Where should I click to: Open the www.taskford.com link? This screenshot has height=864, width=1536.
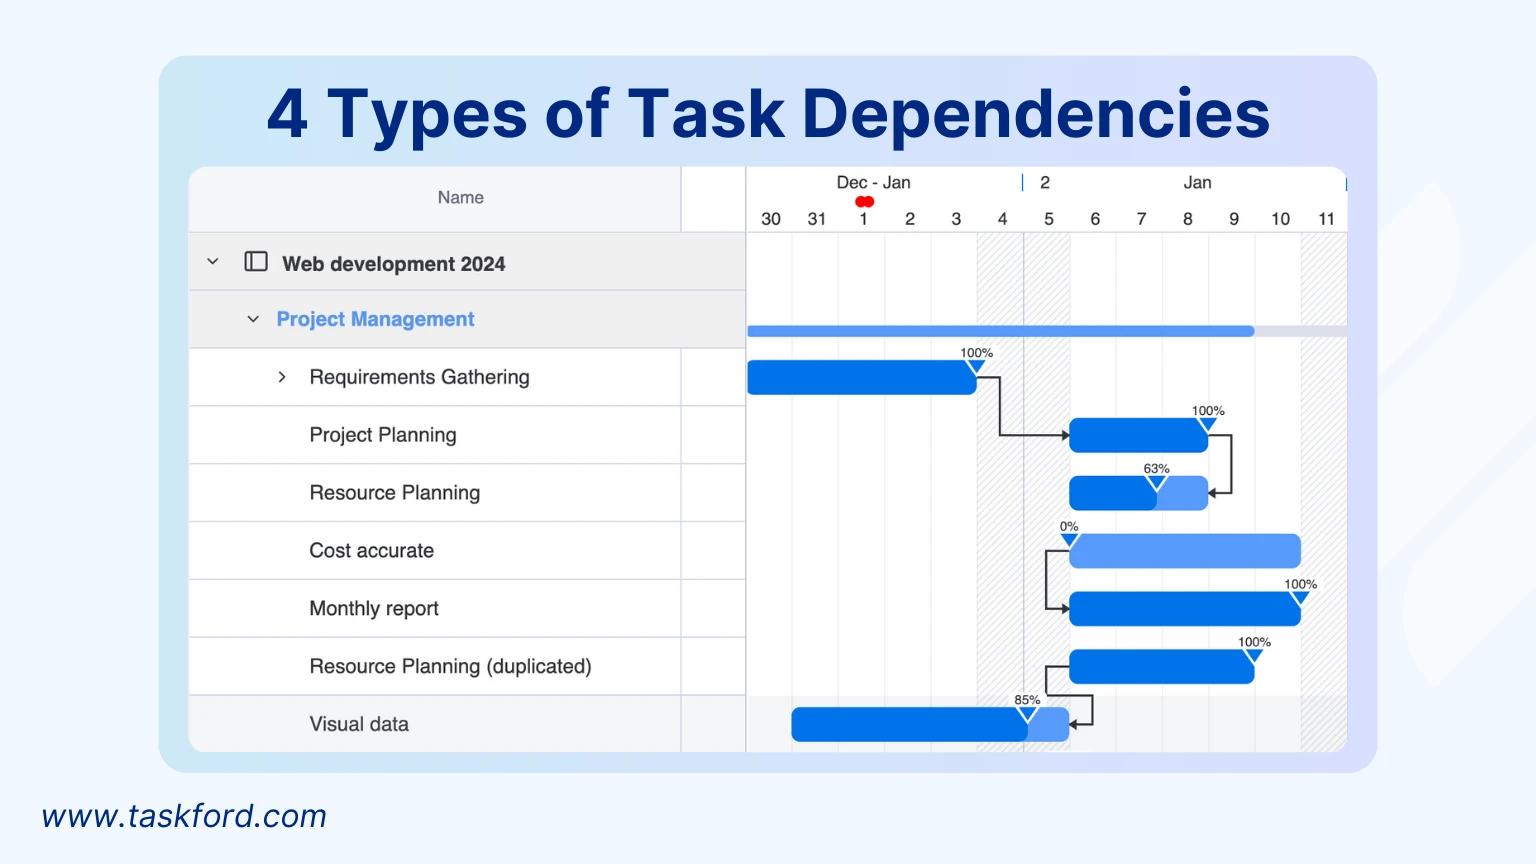pos(184,816)
